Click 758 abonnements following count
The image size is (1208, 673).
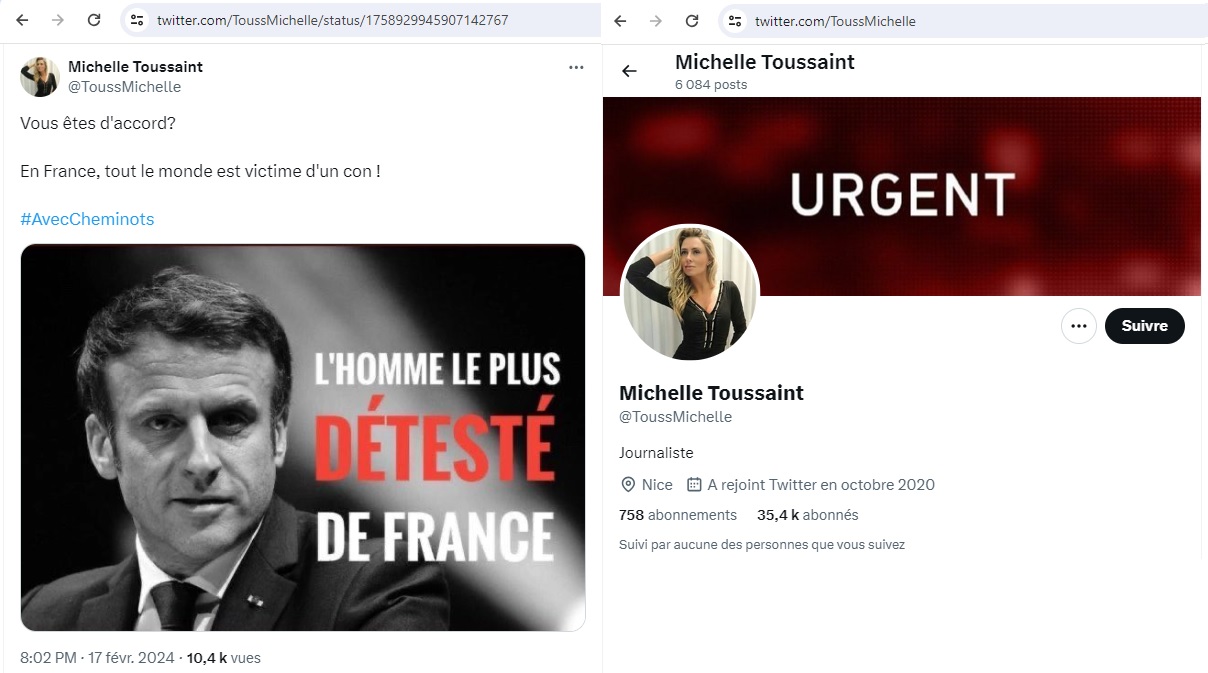(678, 515)
